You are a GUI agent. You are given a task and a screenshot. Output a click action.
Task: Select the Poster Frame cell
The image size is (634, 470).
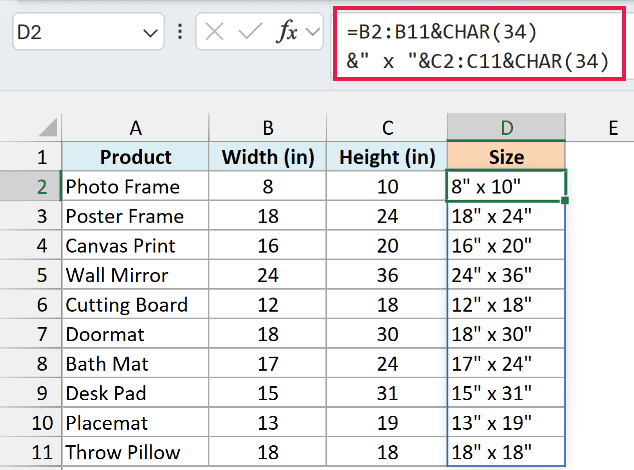click(135, 216)
